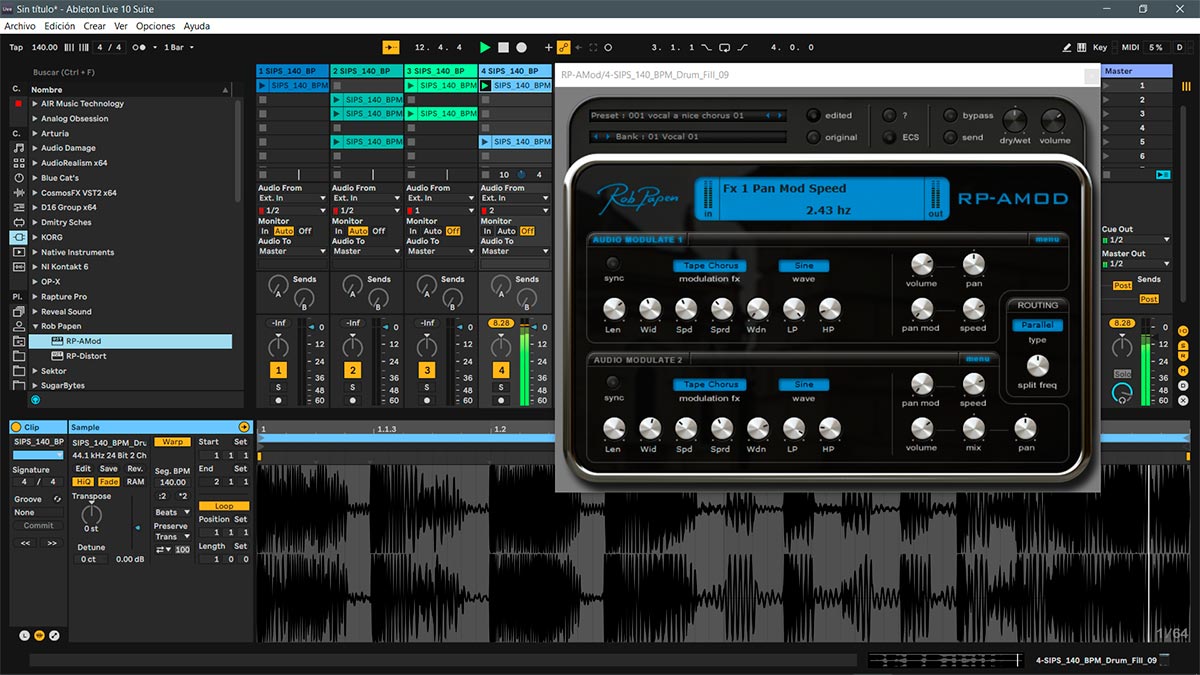Open track 1 Audio From Ext. In dropdown

[x=292, y=198]
